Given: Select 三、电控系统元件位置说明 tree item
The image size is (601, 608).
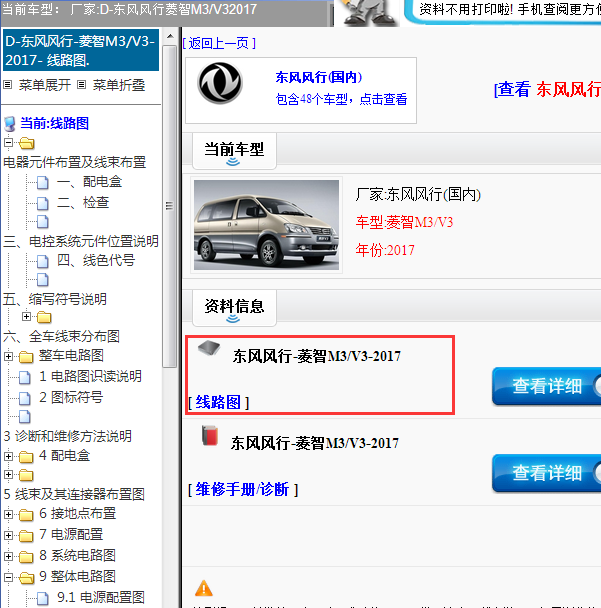Looking at the screenshot, I should (x=81, y=241).
